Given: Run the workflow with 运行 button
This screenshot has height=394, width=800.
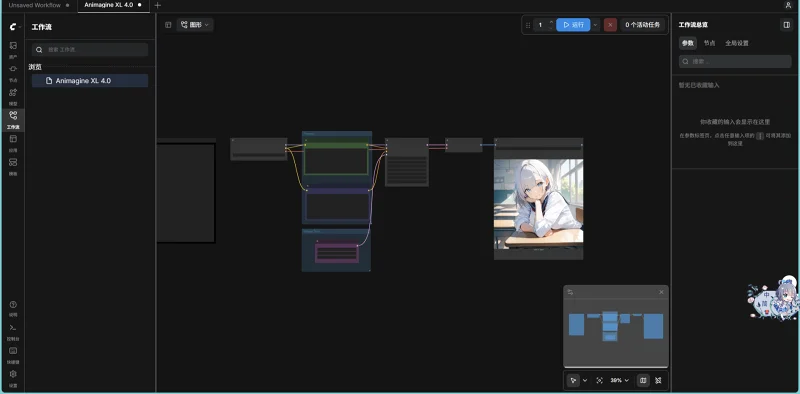Looking at the screenshot, I should [x=573, y=24].
